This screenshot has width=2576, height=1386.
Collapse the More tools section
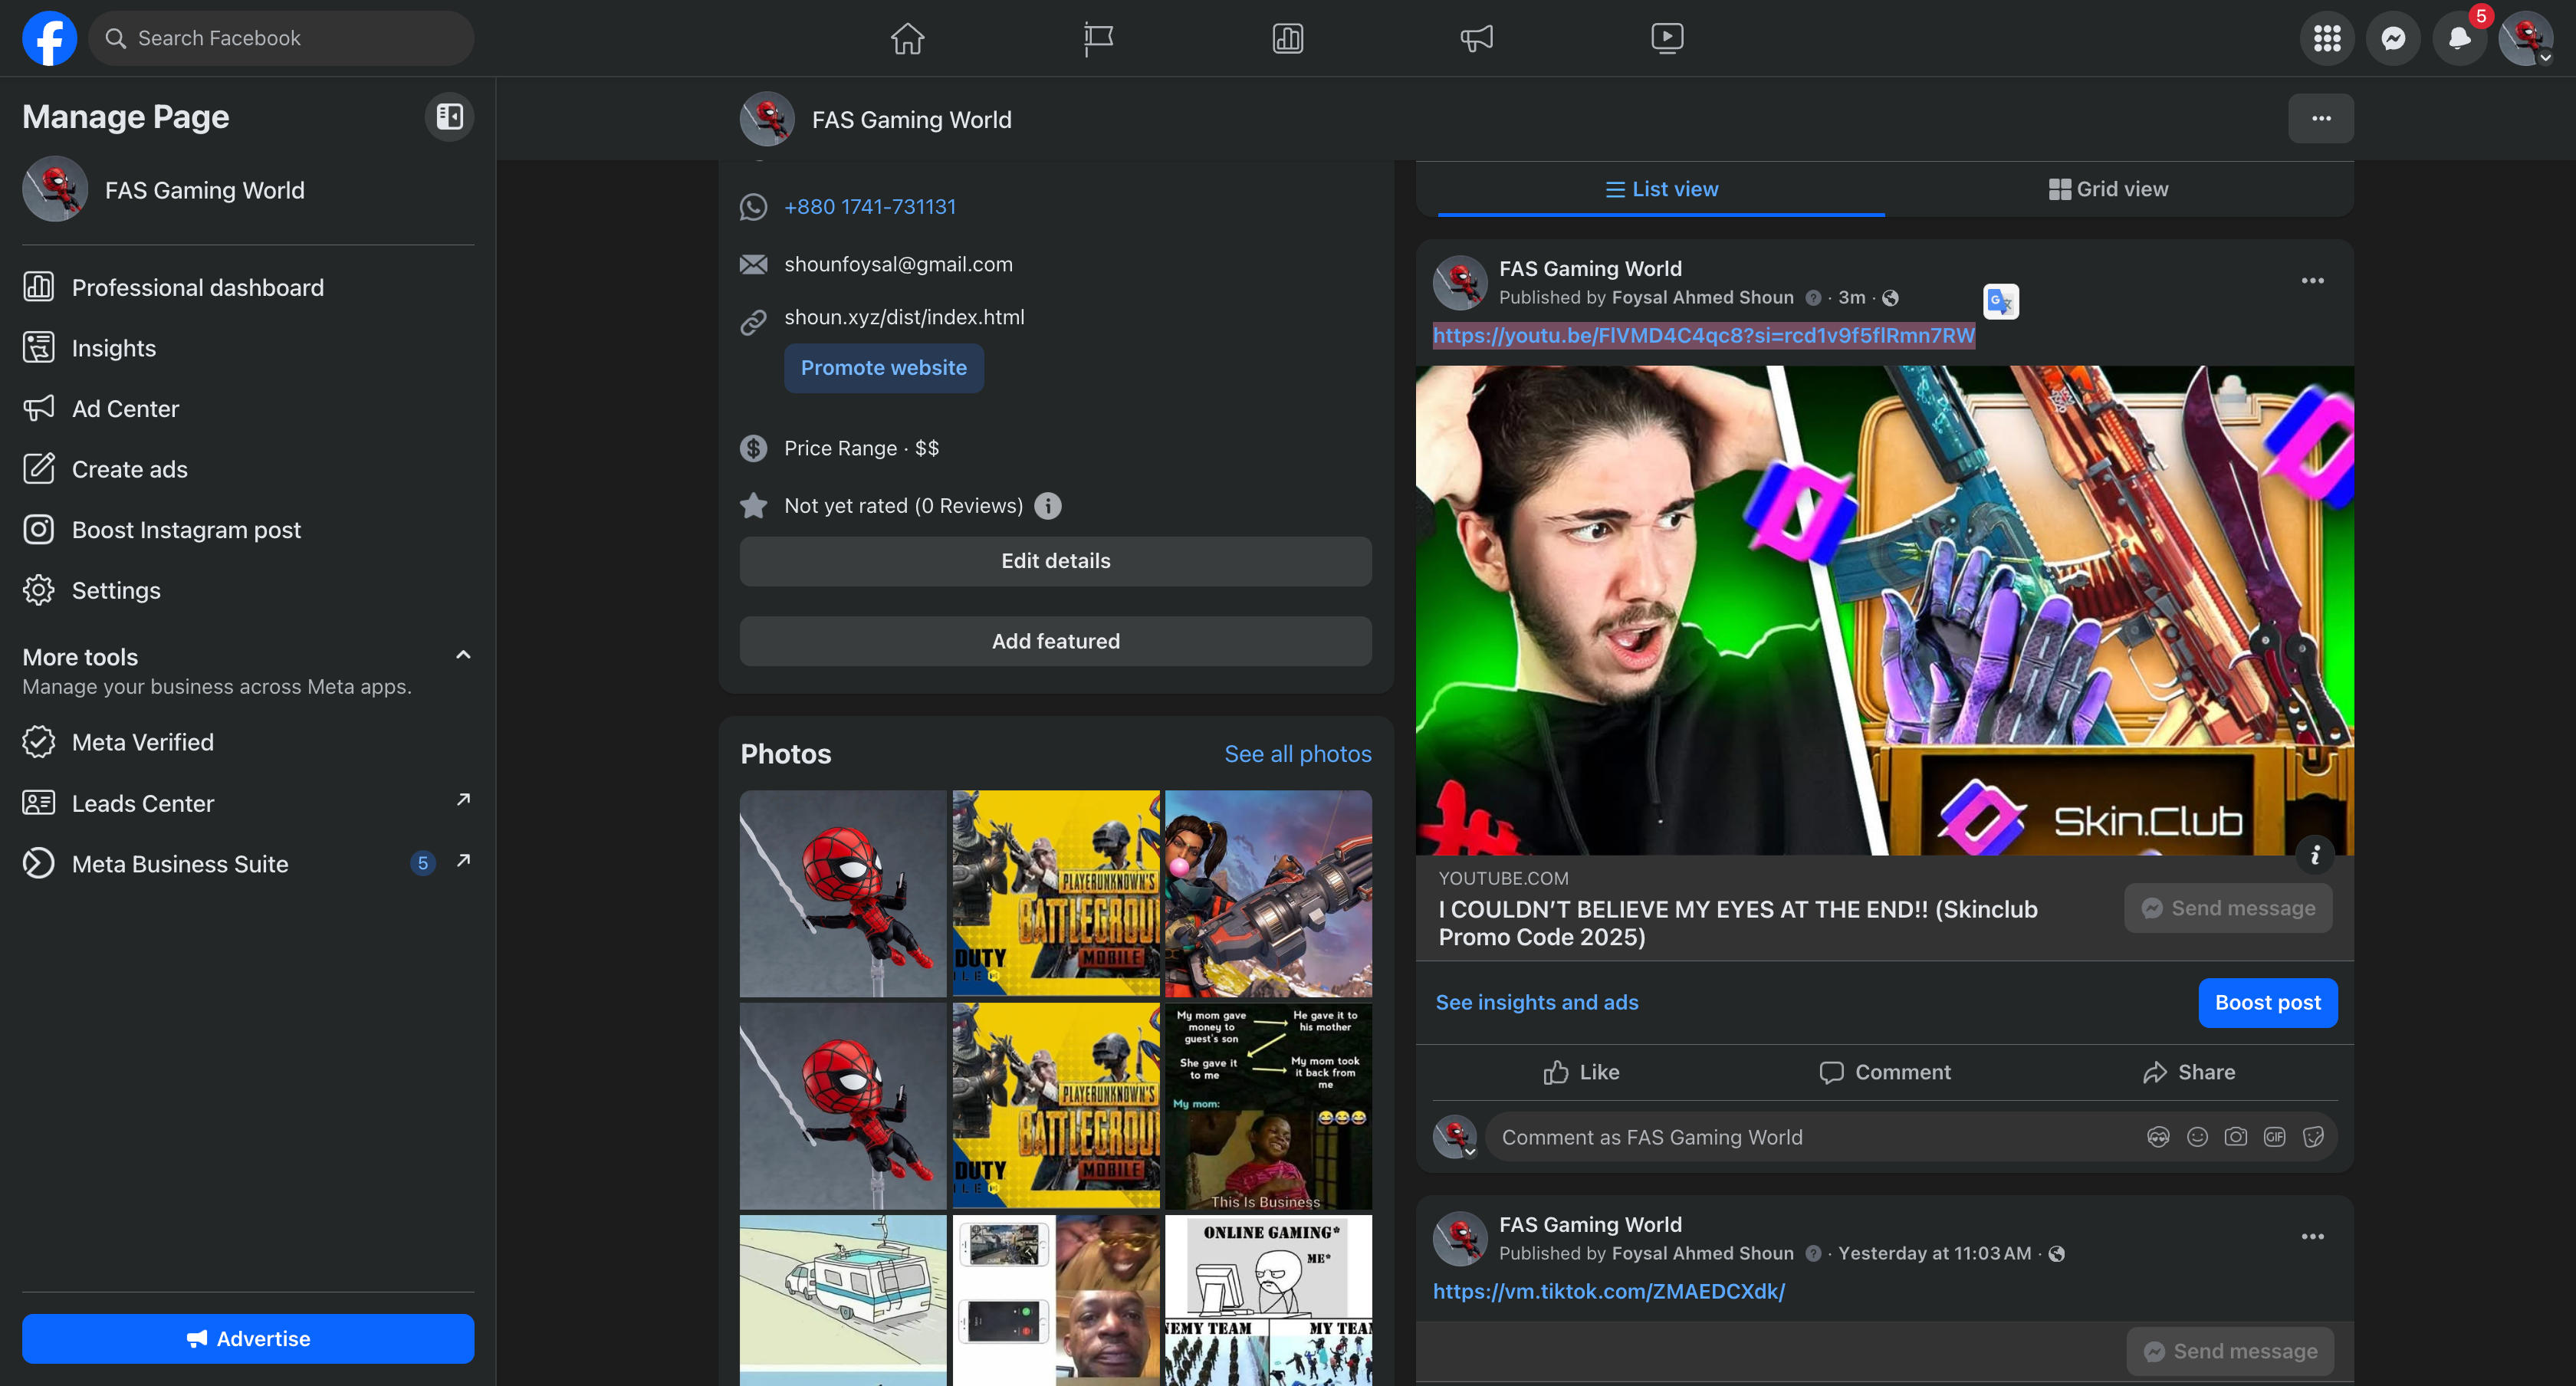[x=463, y=655]
